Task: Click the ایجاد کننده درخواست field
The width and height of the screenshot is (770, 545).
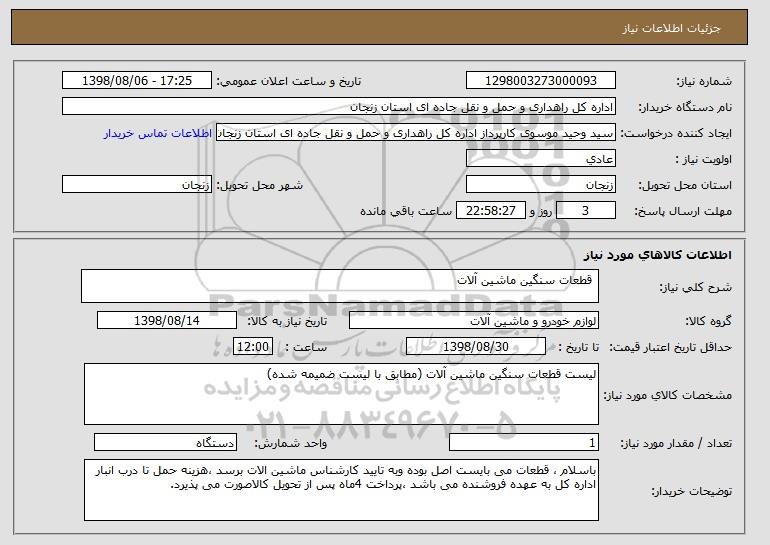Action: (x=416, y=133)
